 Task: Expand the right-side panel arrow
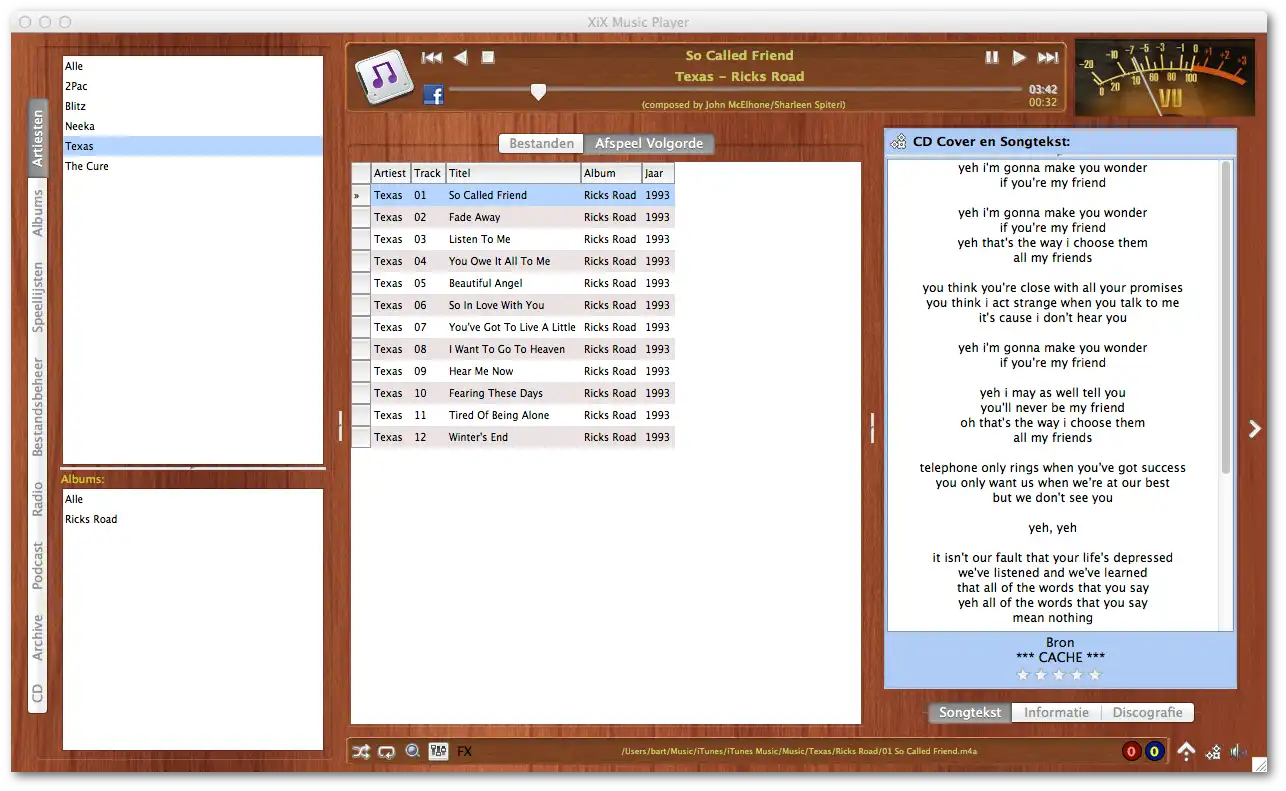tap(1255, 428)
